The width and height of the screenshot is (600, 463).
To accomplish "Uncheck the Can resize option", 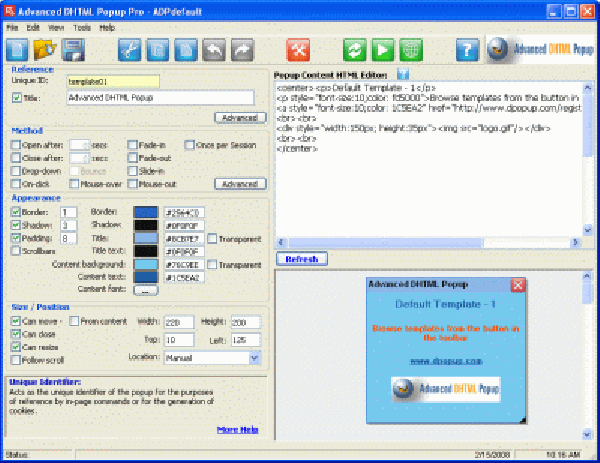I will pos(16,344).
